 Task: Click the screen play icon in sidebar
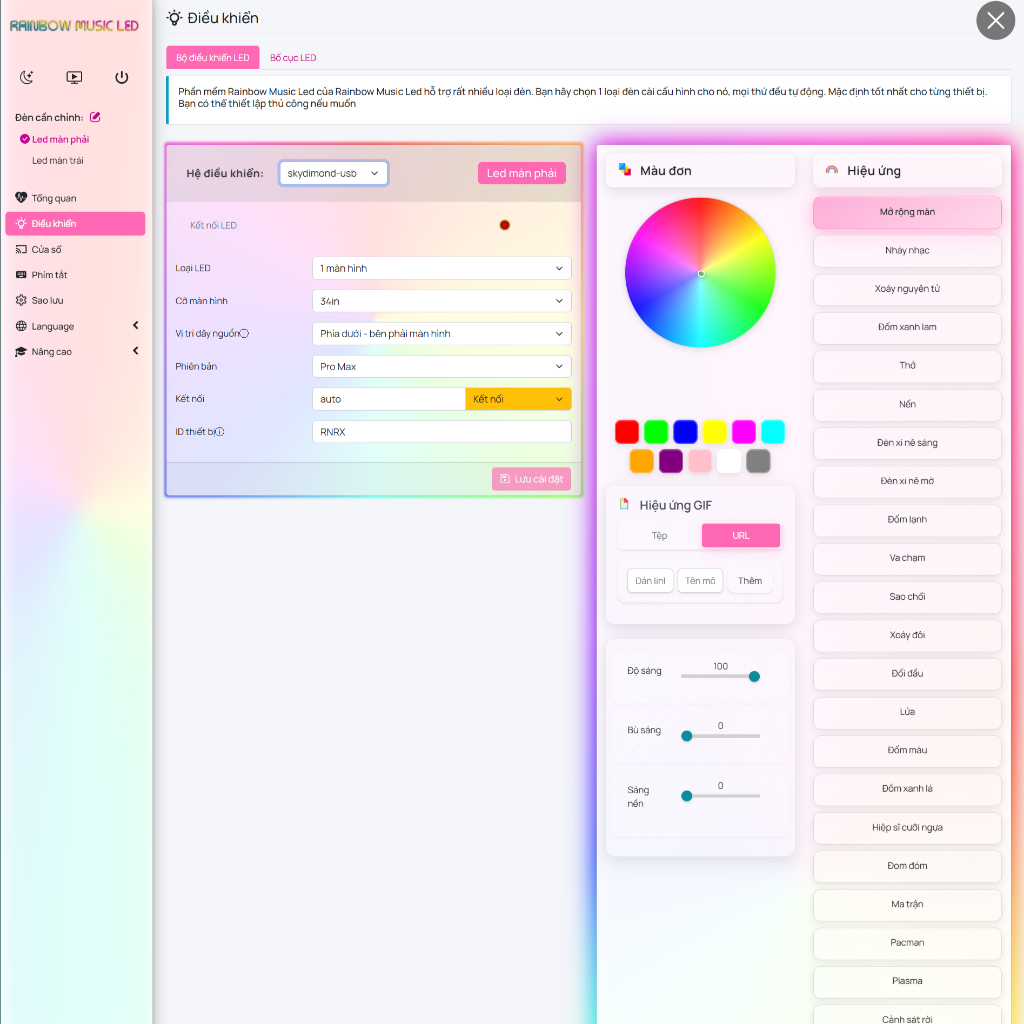click(74, 77)
